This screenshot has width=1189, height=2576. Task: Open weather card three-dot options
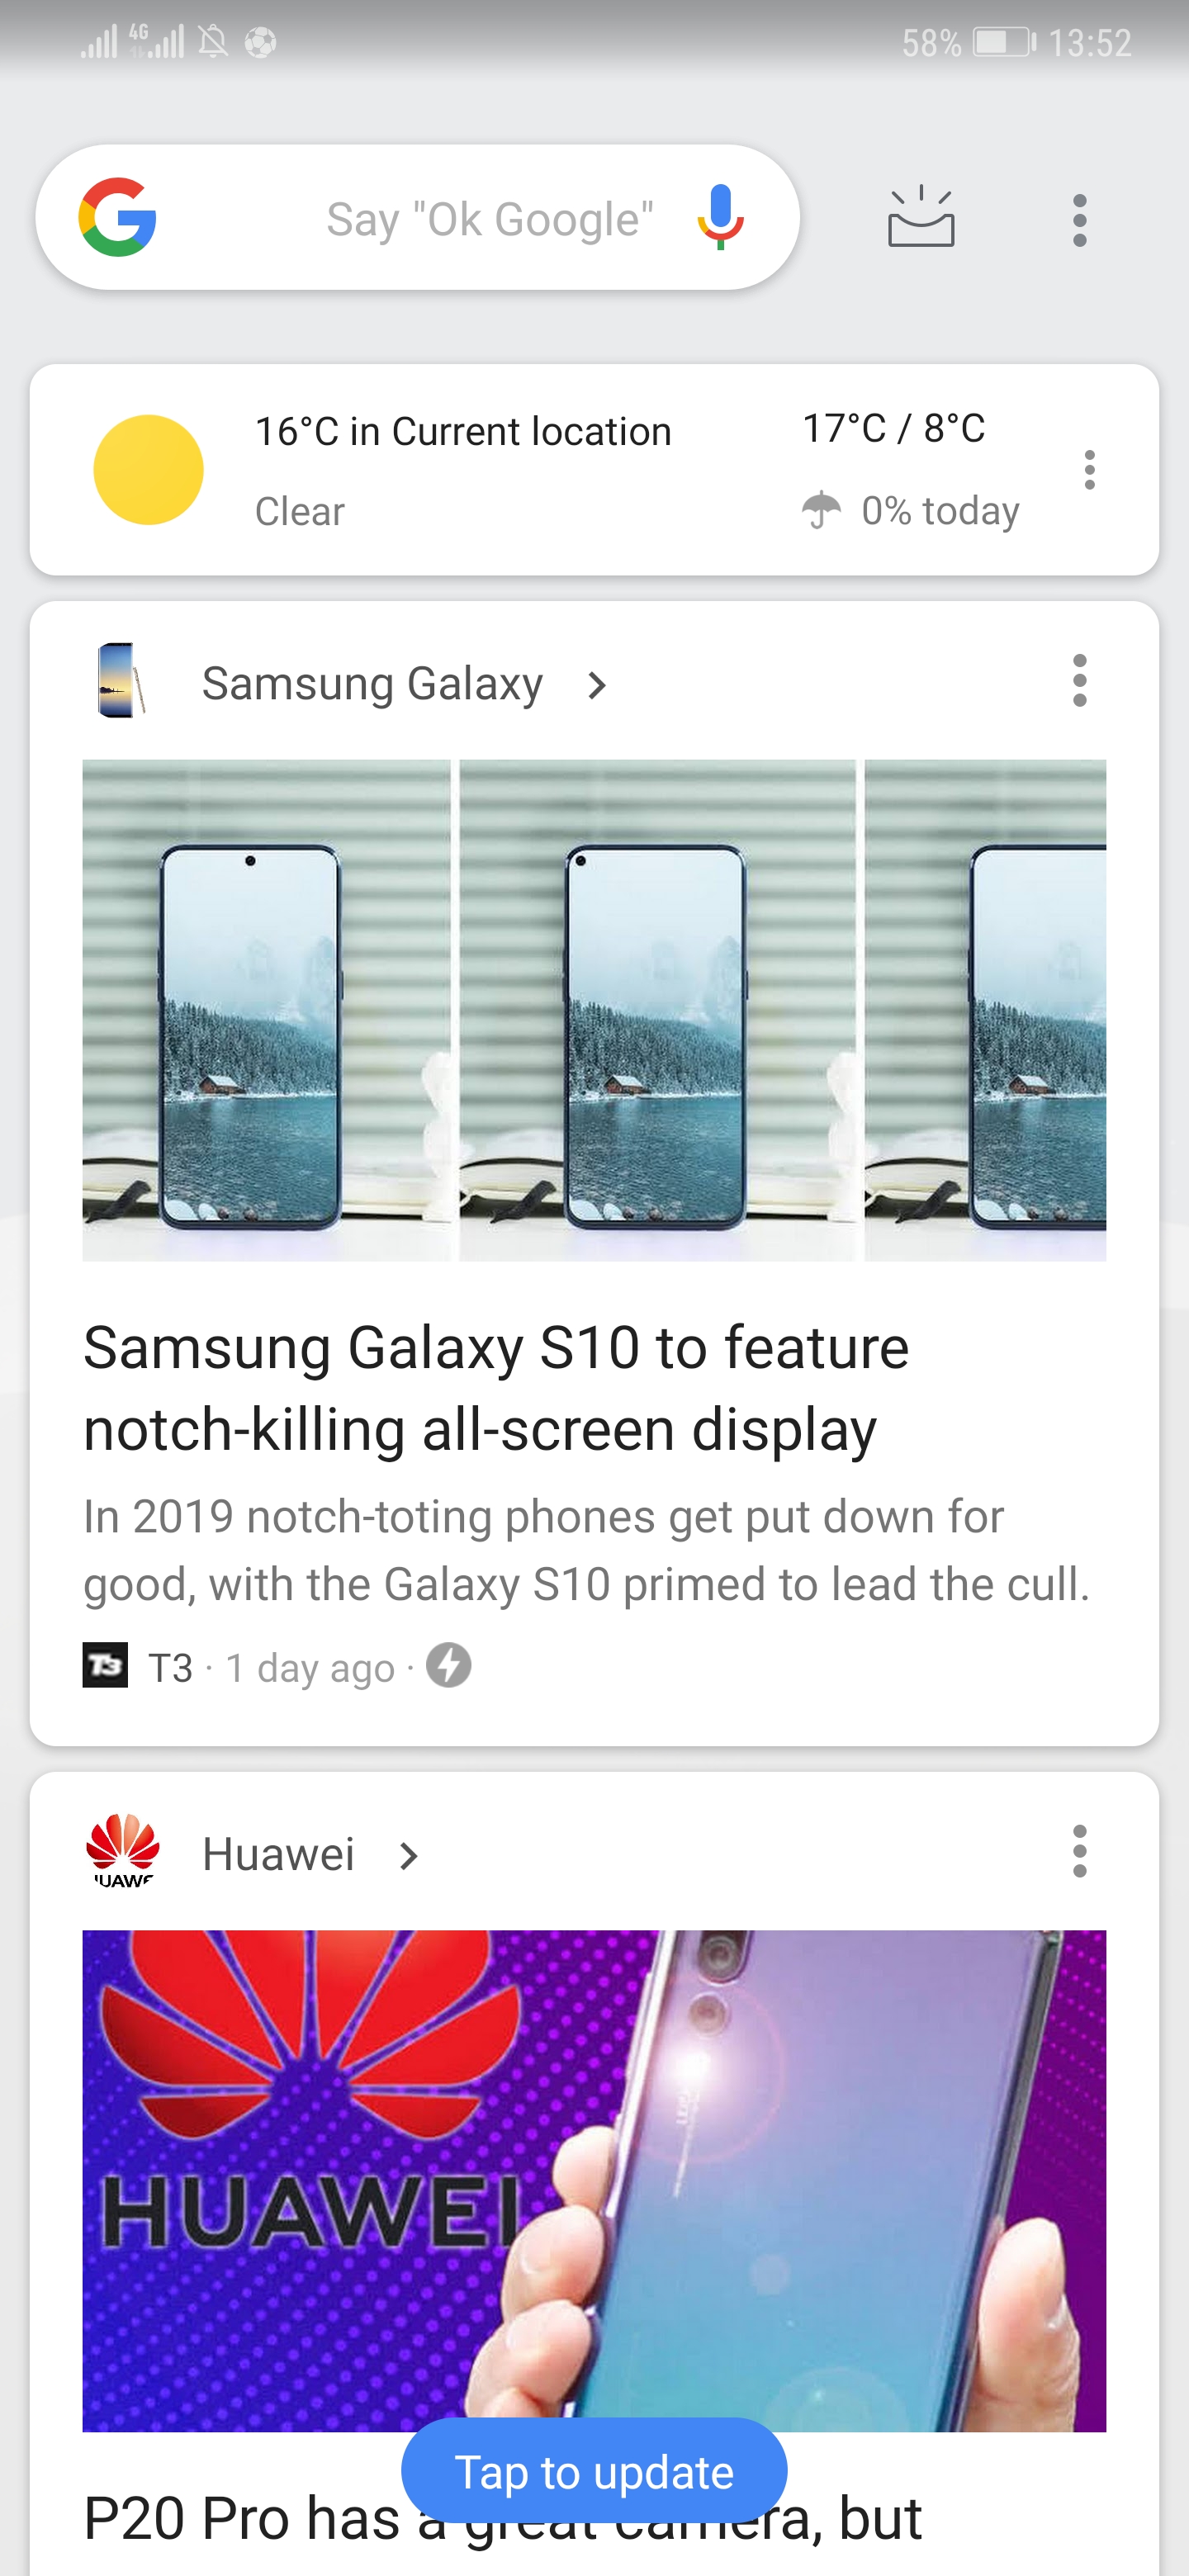tap(1089, 470)
